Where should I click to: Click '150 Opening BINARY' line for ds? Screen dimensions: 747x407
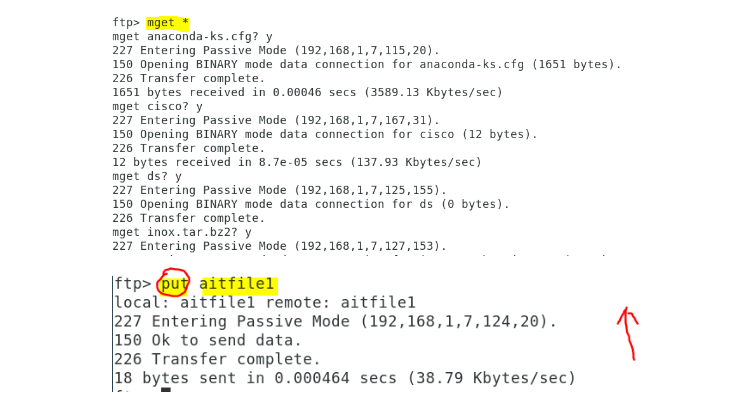pyautogui.click(x=311, y=204)
